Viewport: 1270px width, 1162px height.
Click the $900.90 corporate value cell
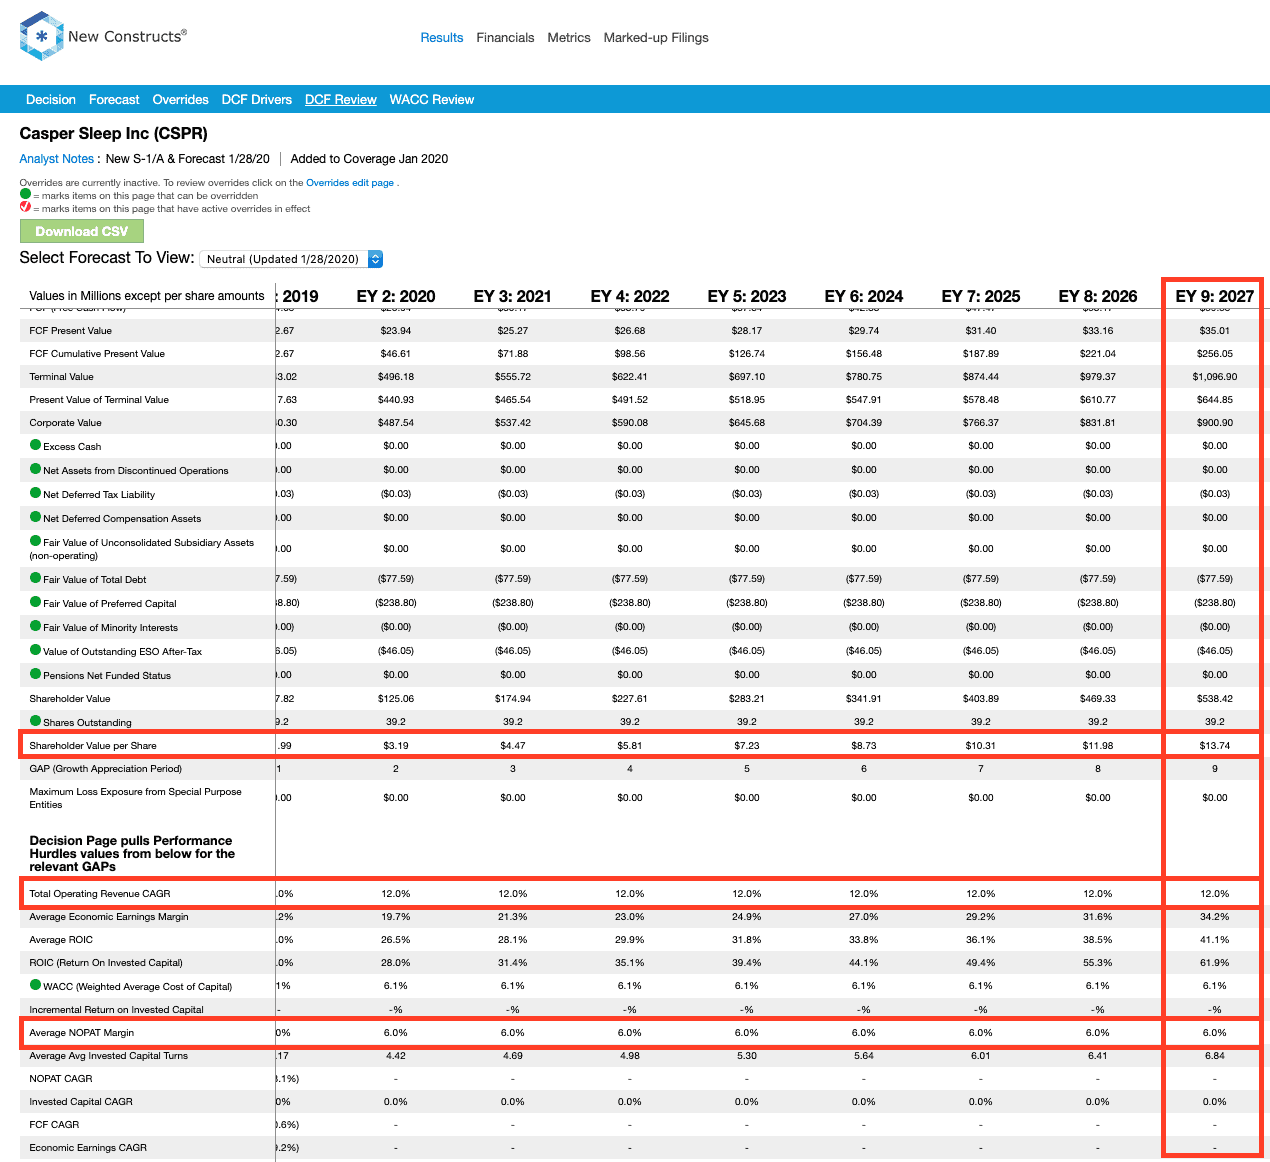point(1215,422)
